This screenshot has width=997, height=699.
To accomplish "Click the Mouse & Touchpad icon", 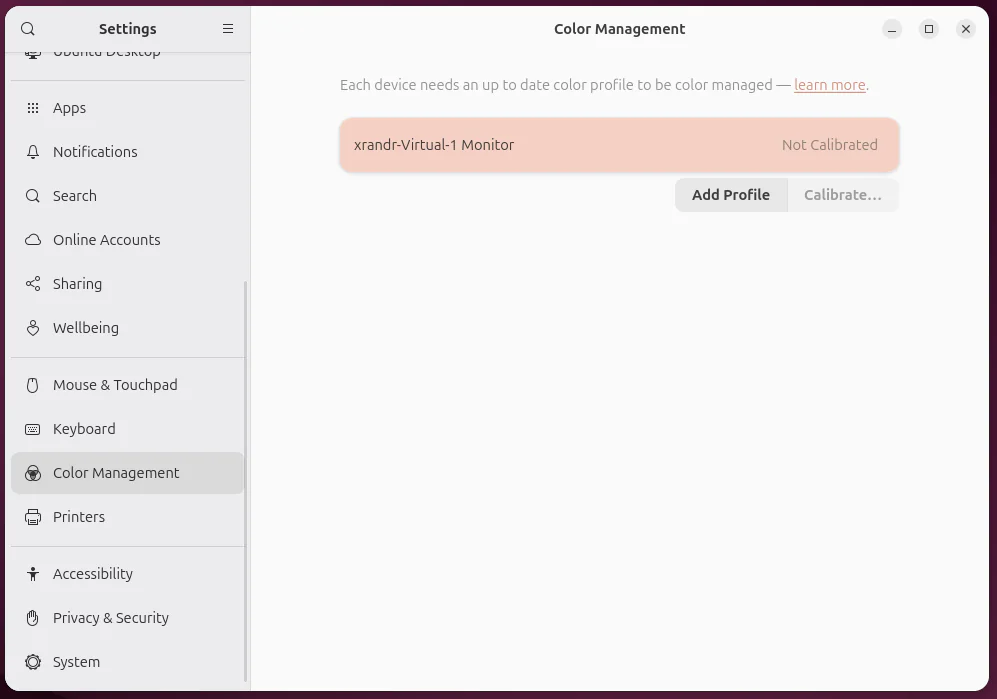I will pos(32,384).
